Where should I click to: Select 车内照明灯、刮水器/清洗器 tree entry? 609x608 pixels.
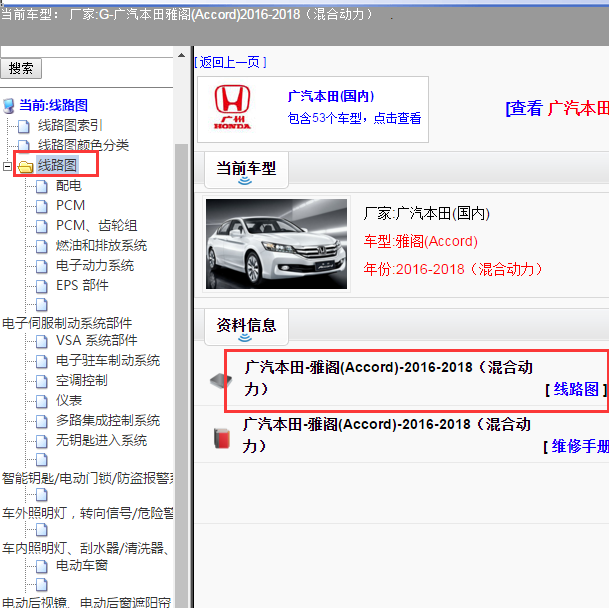coord(85,548)
